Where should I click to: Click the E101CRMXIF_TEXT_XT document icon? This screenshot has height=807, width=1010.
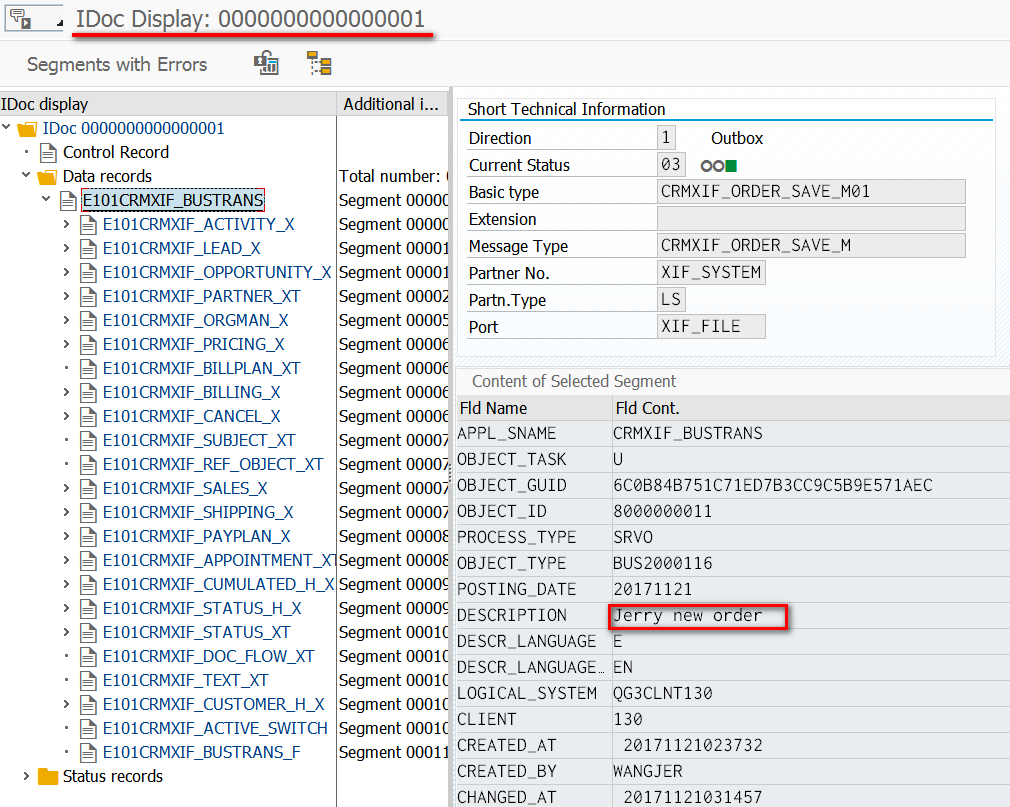click(88, 681)
